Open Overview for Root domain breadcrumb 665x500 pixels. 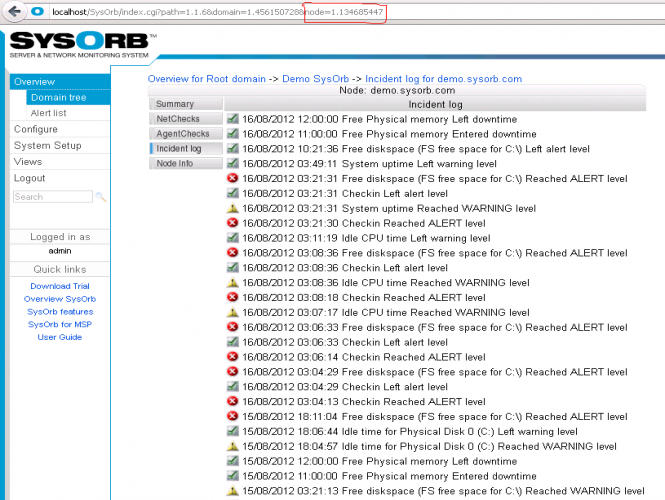point(207,79)
